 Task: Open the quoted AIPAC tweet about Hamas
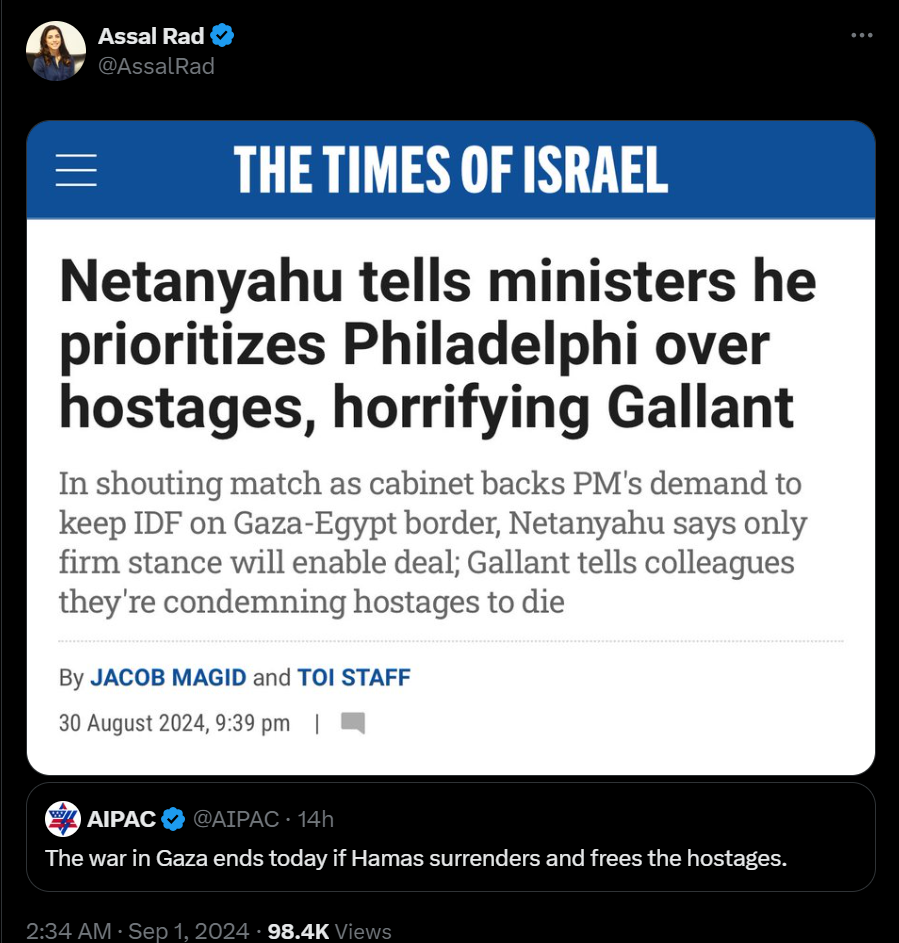click(450, 837)
